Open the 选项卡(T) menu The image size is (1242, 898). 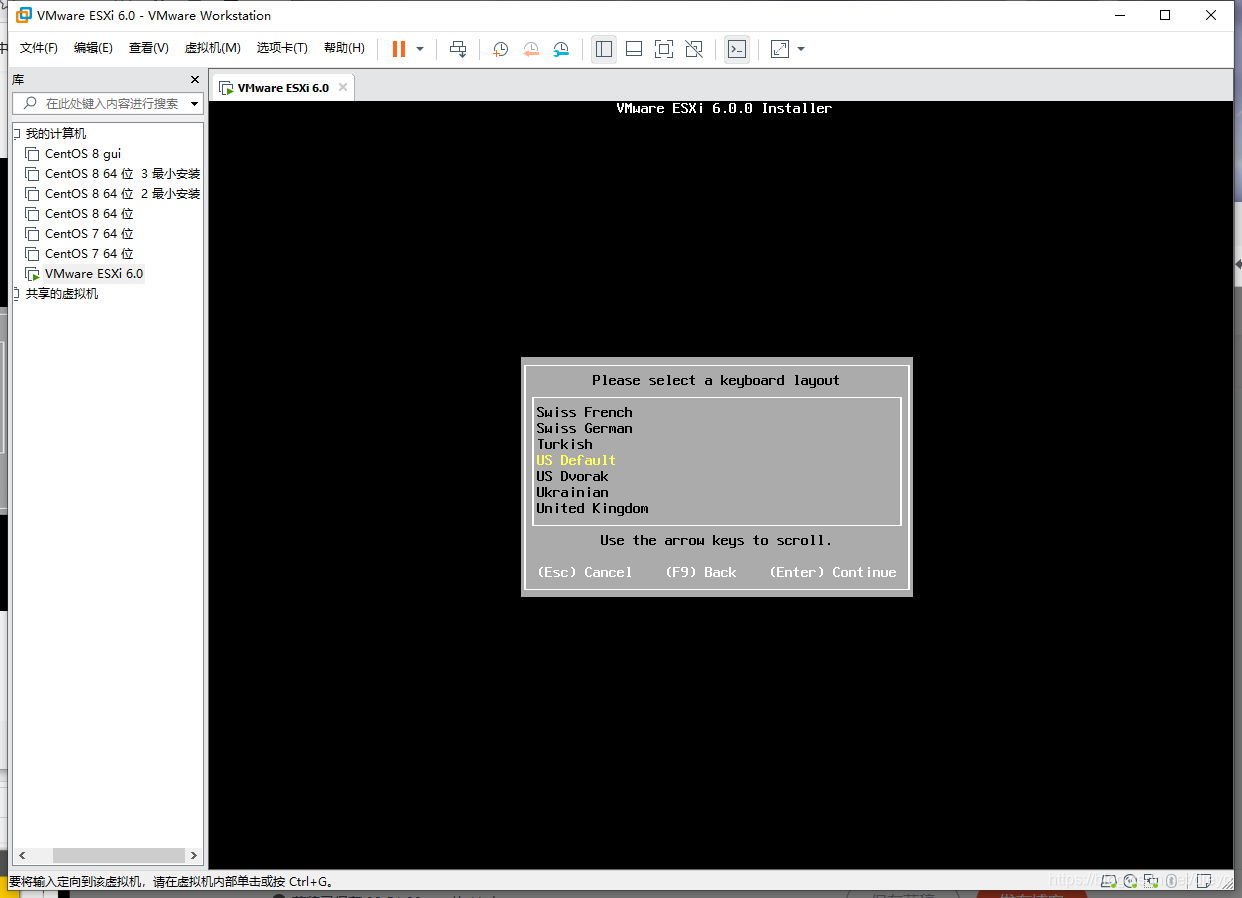282,48
